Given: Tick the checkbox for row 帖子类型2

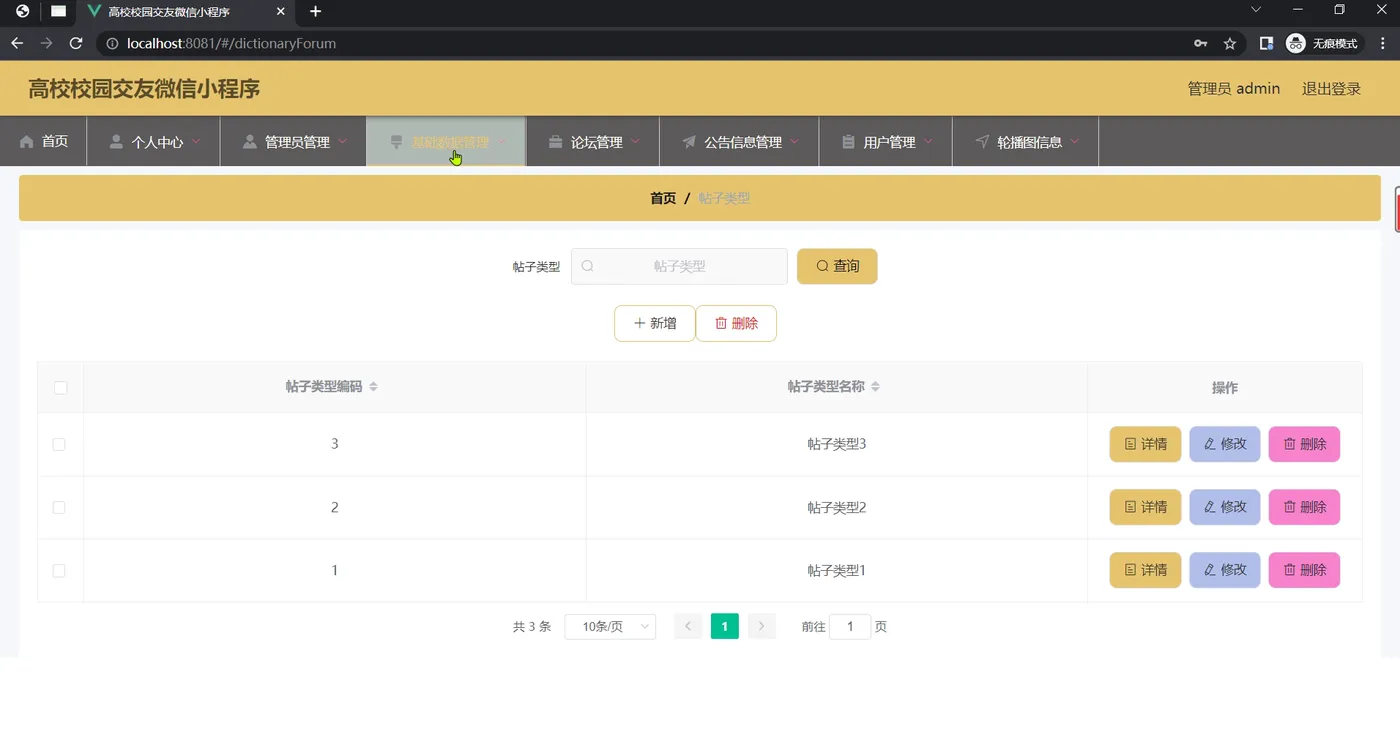Looking at the screenshot, I should 59,507.
